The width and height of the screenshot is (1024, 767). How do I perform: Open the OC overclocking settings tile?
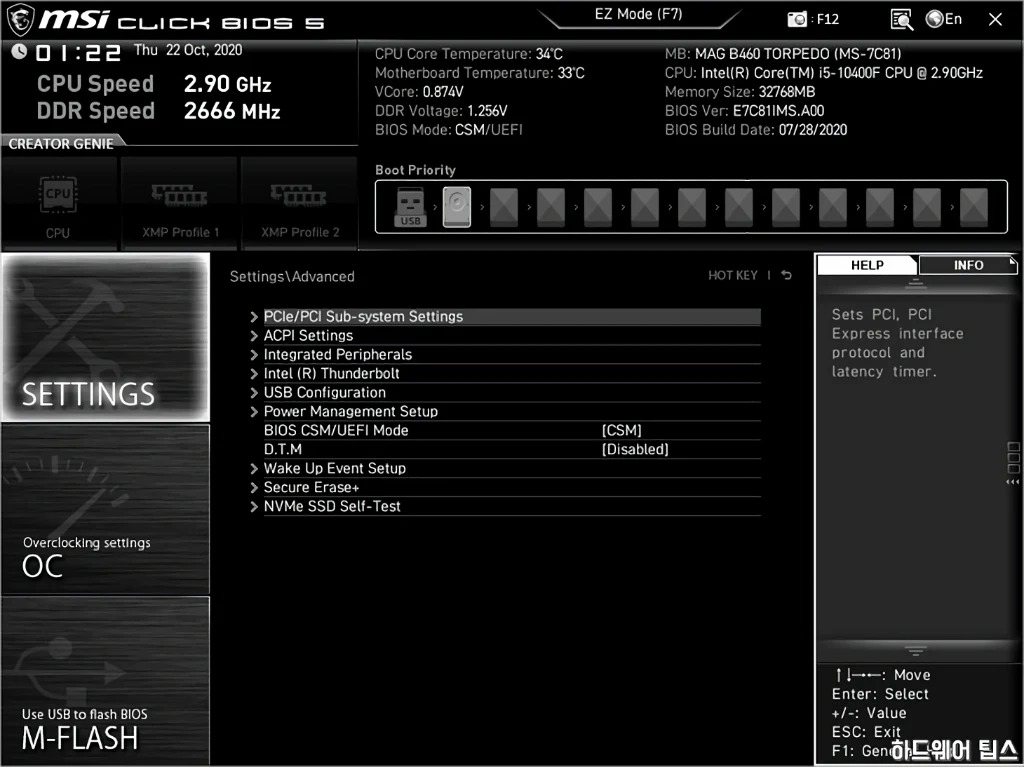(105, 510)
